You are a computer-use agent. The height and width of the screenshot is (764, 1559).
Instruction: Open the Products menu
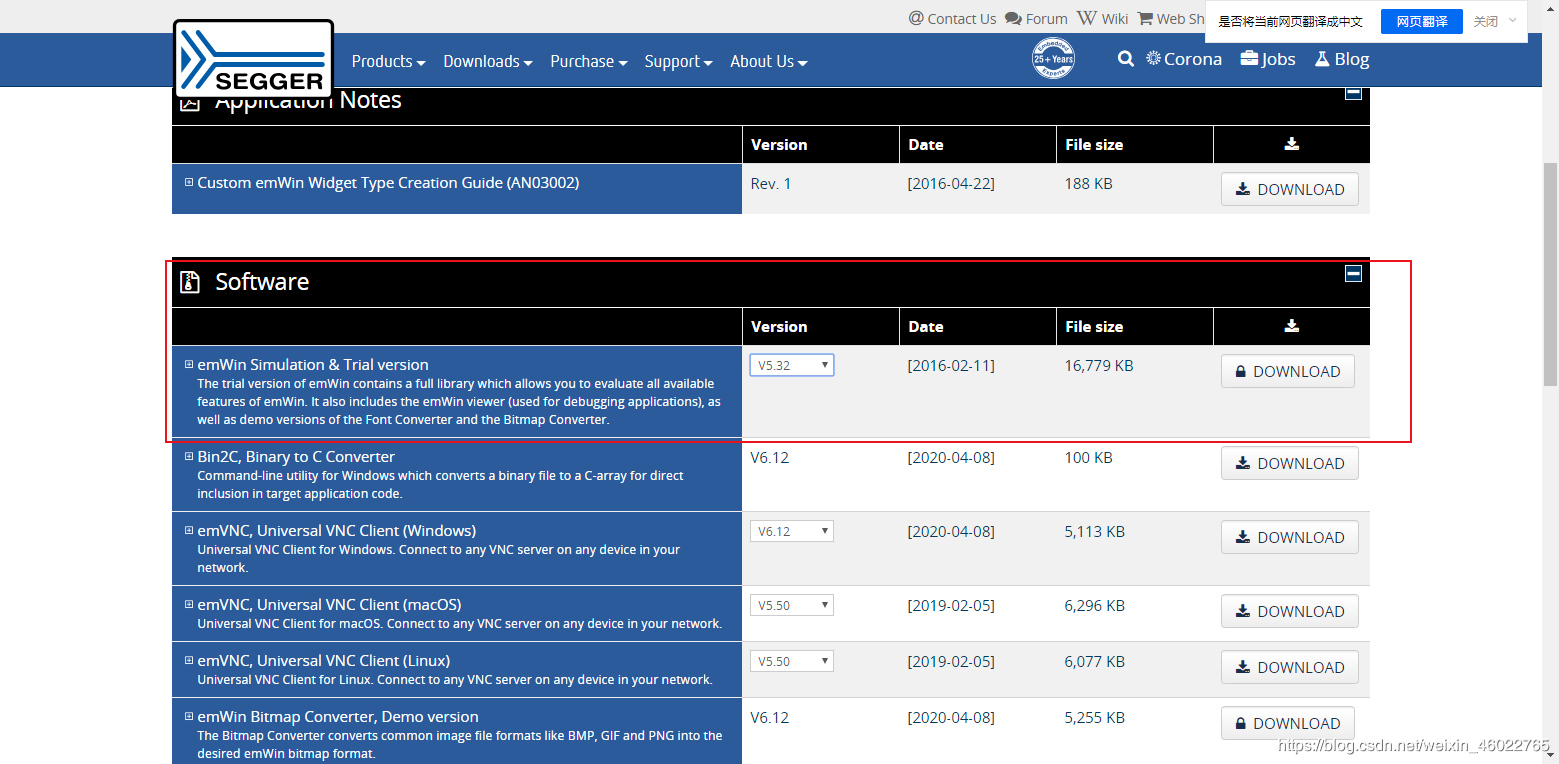pyautogui.click(x=388, y=61)
